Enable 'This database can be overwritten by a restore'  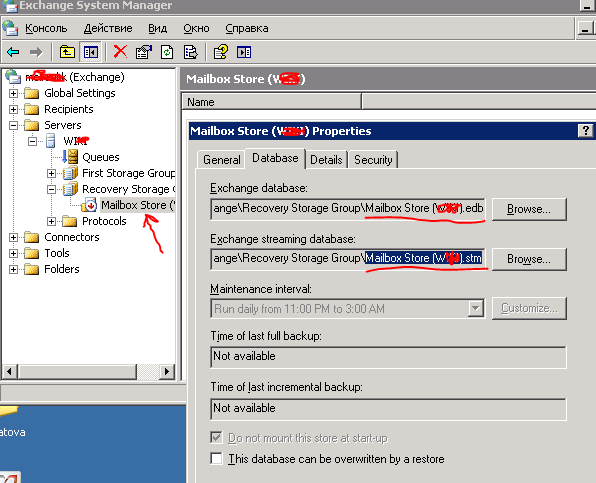point(216,458)
